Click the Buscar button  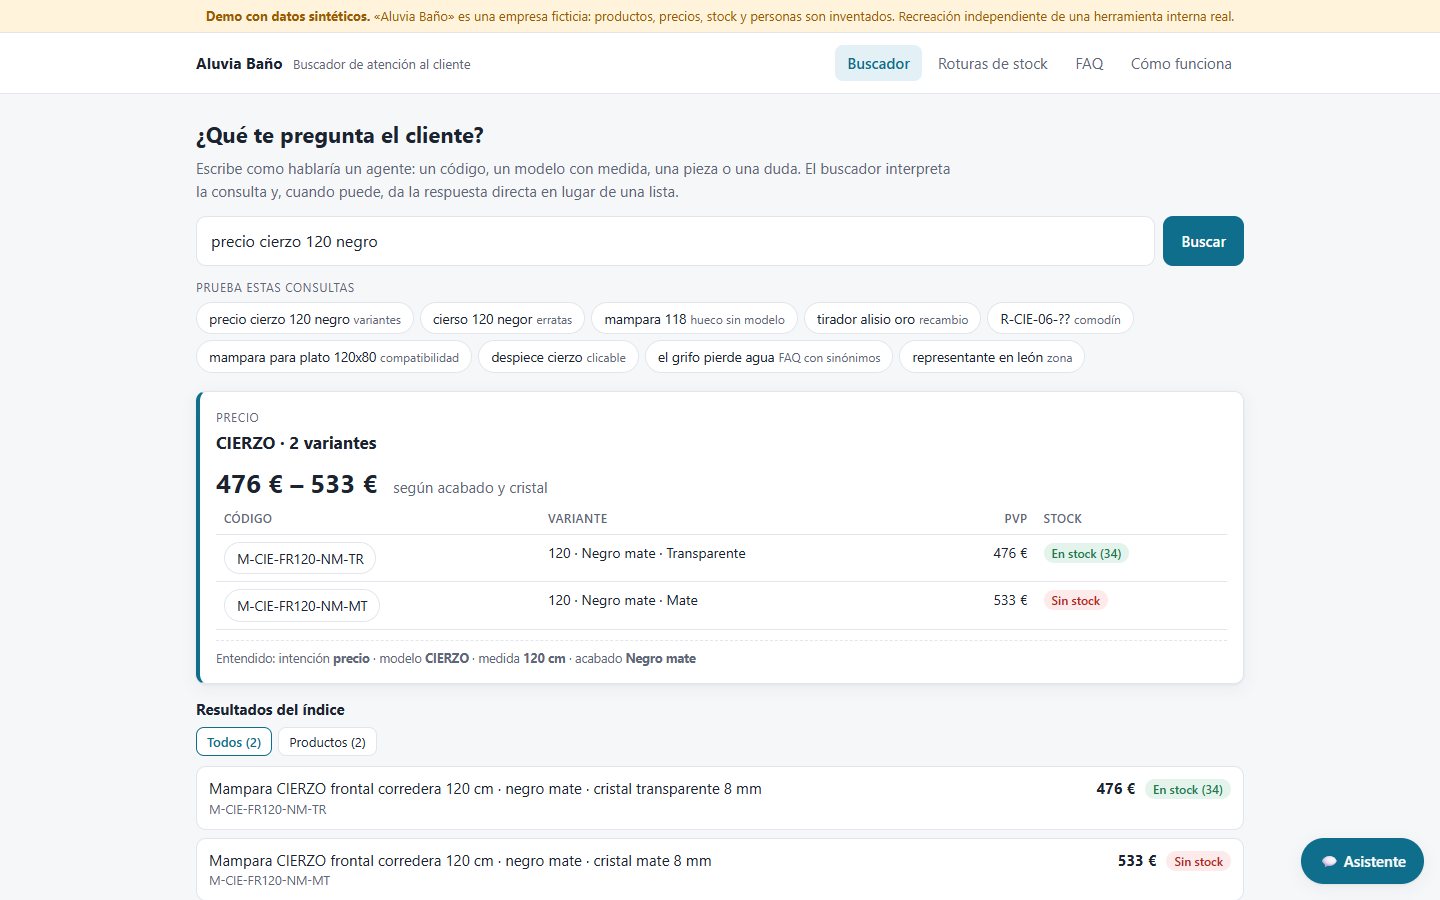(1203, 241)
